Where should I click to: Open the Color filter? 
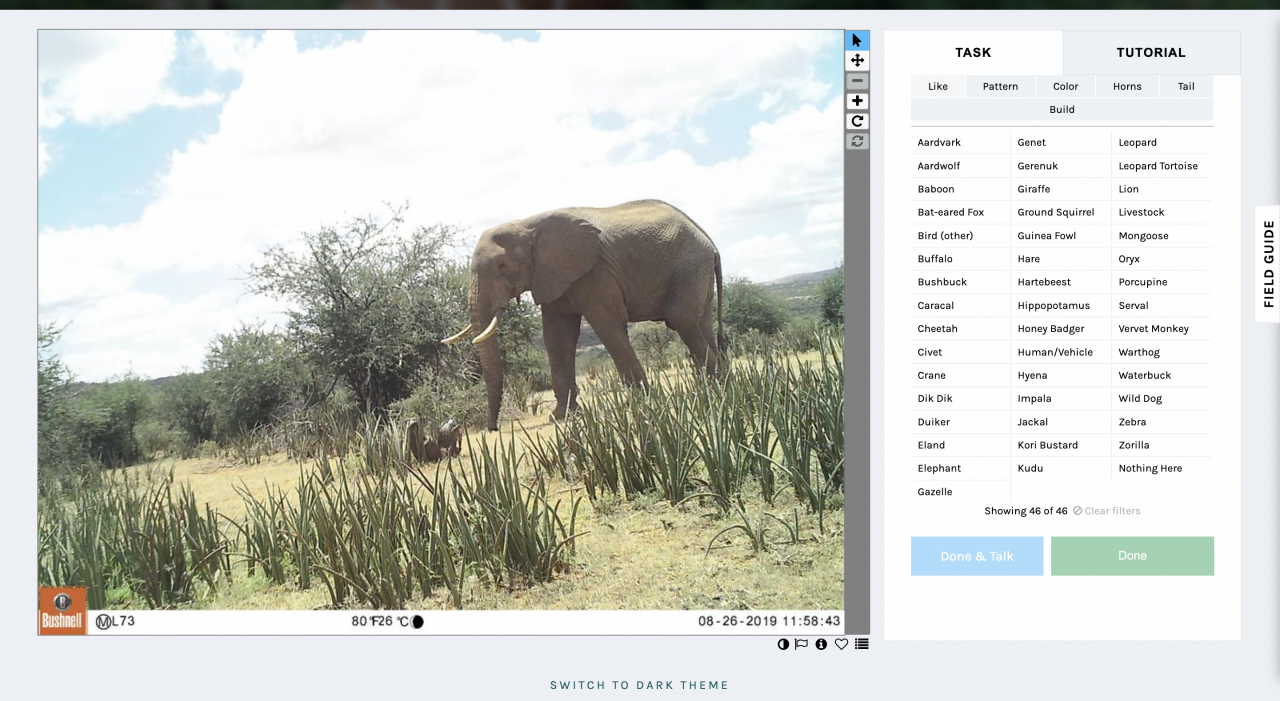pos(1066,86)
